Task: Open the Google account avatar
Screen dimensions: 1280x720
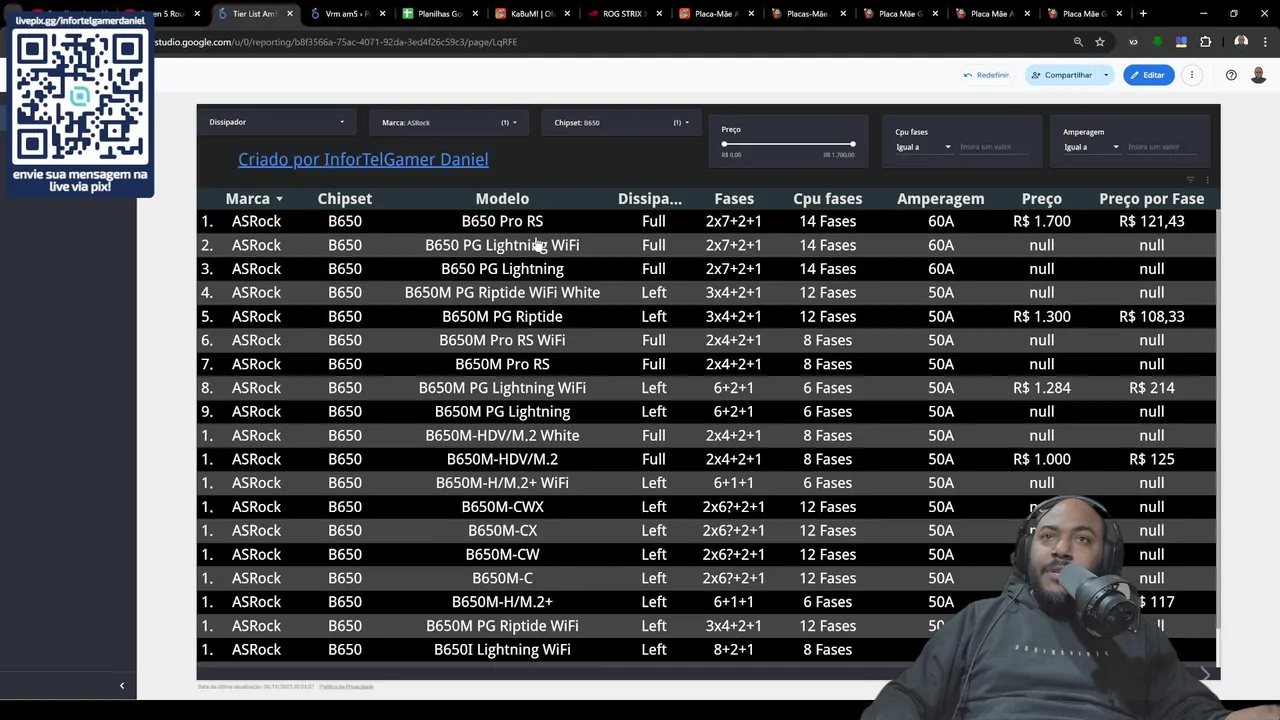Action: pyautogui.click(x=1259, y=75)
